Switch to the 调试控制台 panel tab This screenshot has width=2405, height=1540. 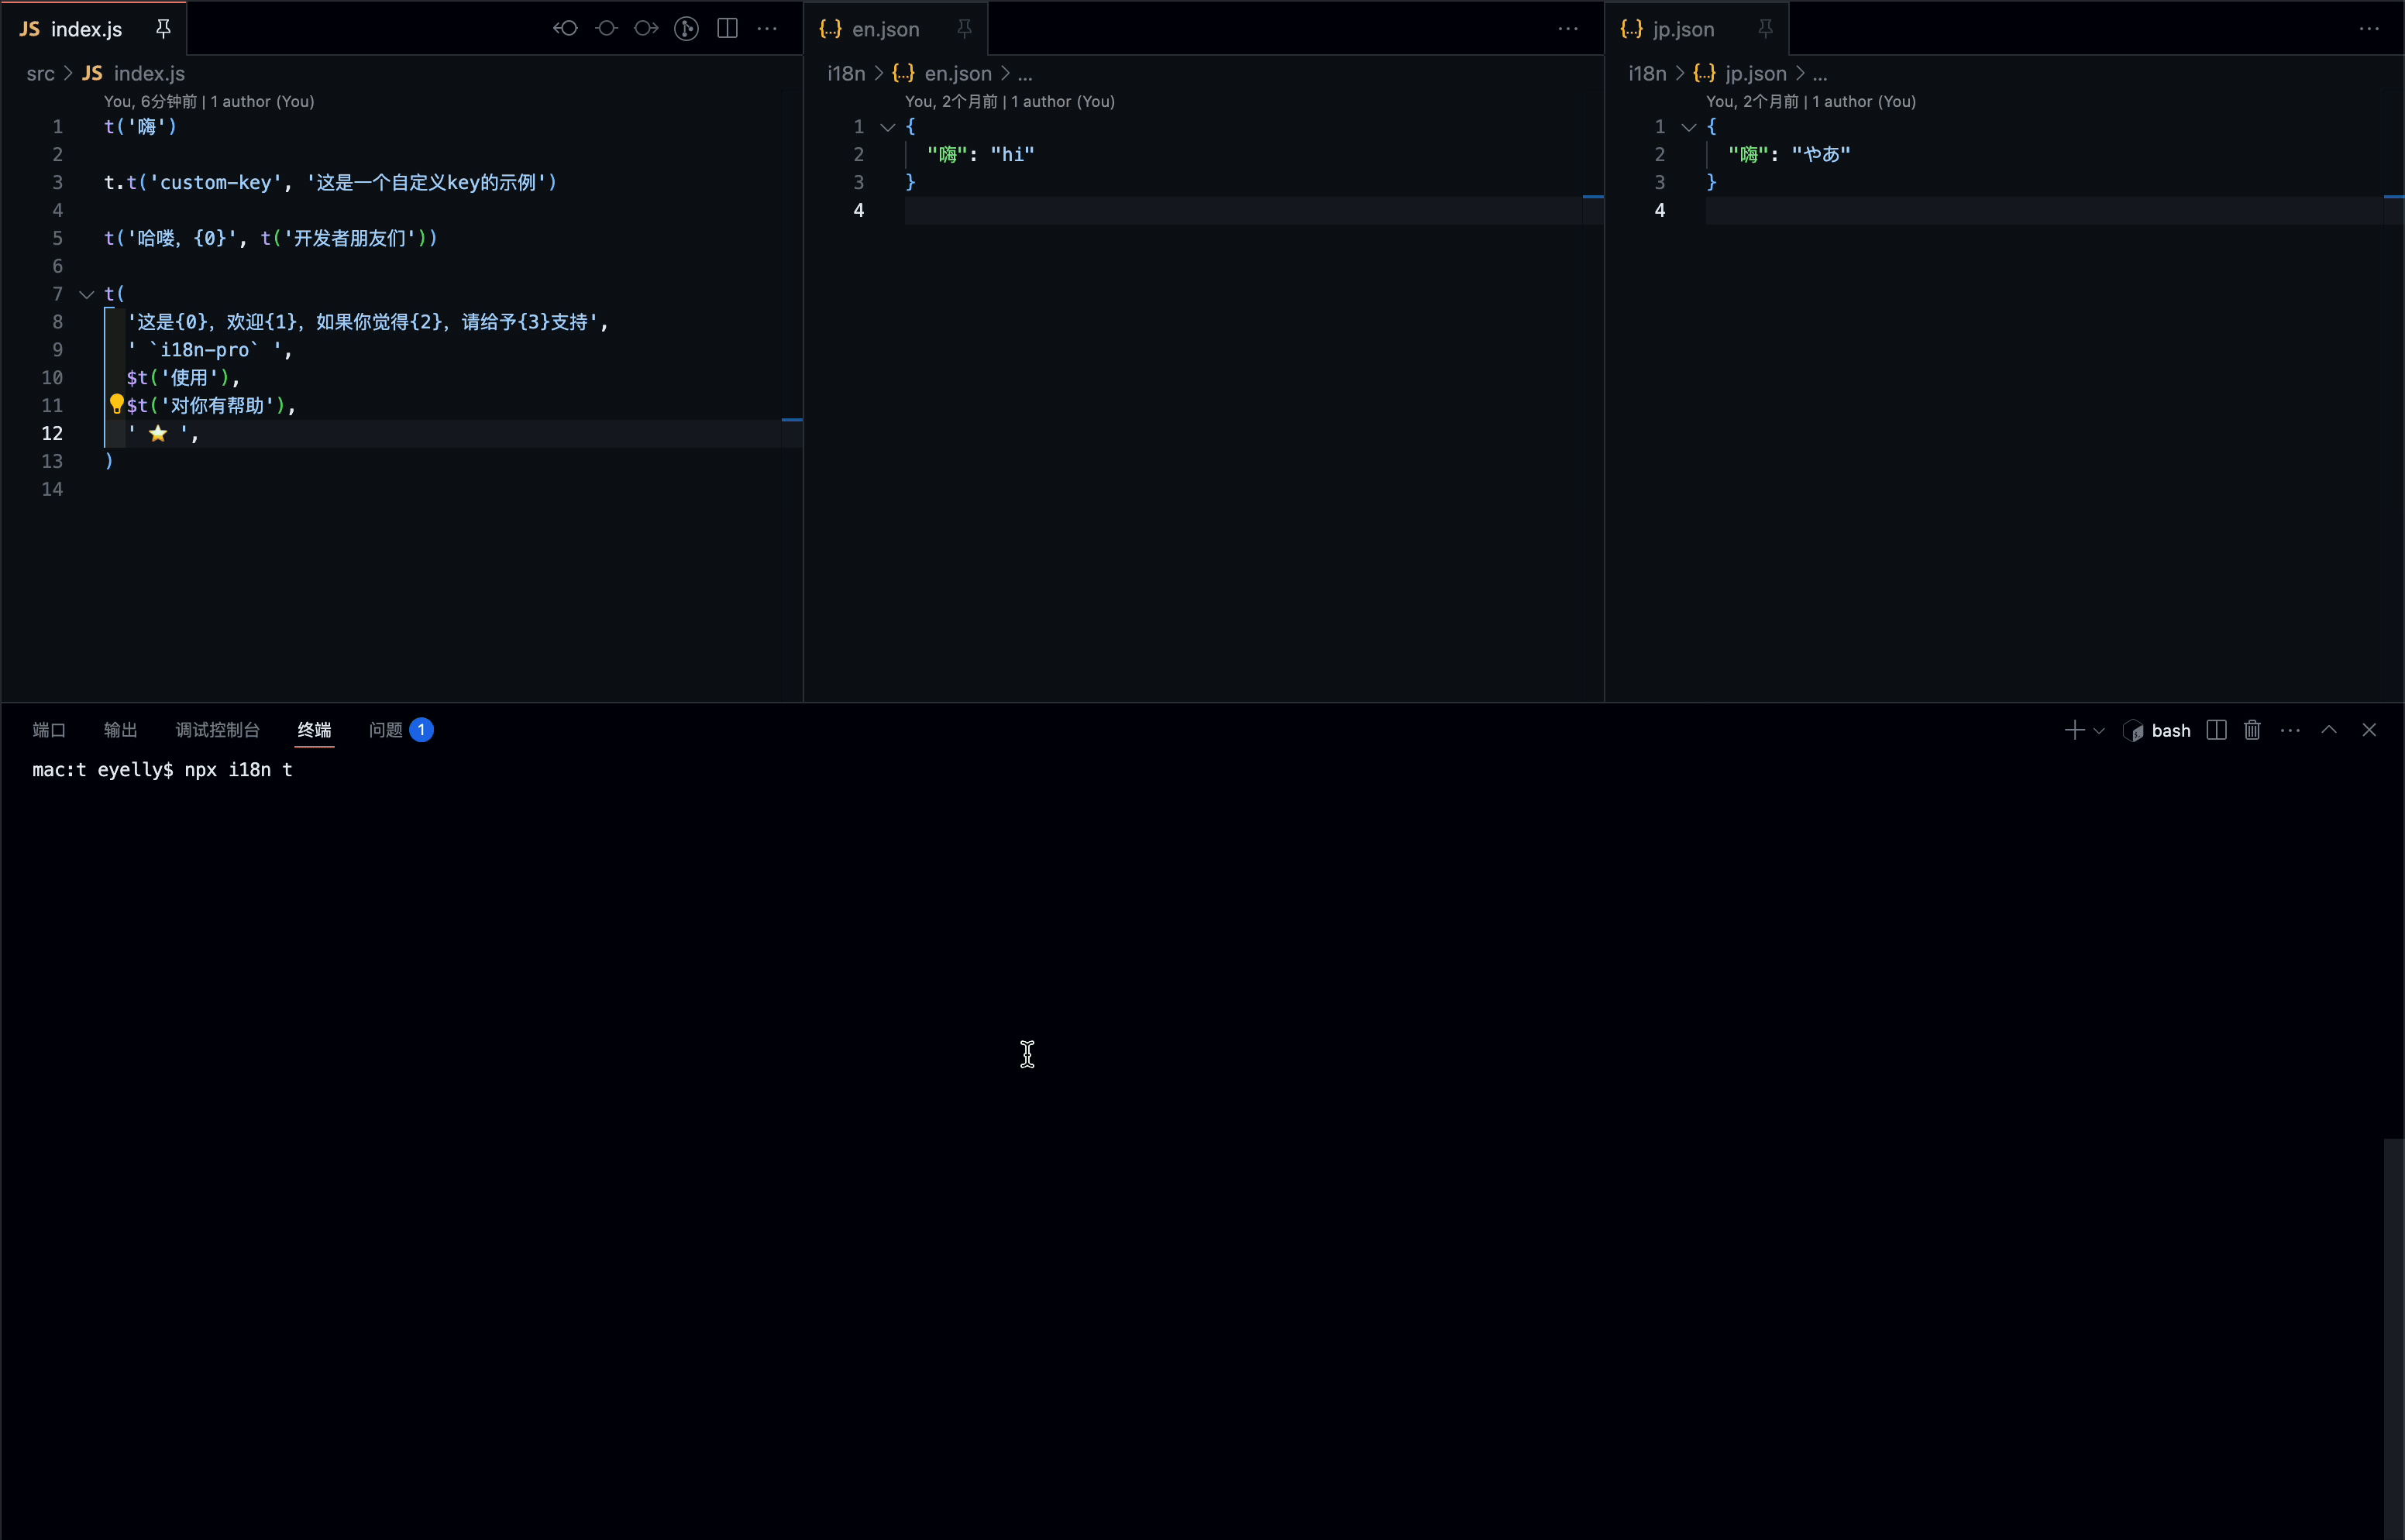(x=217, y=730)
